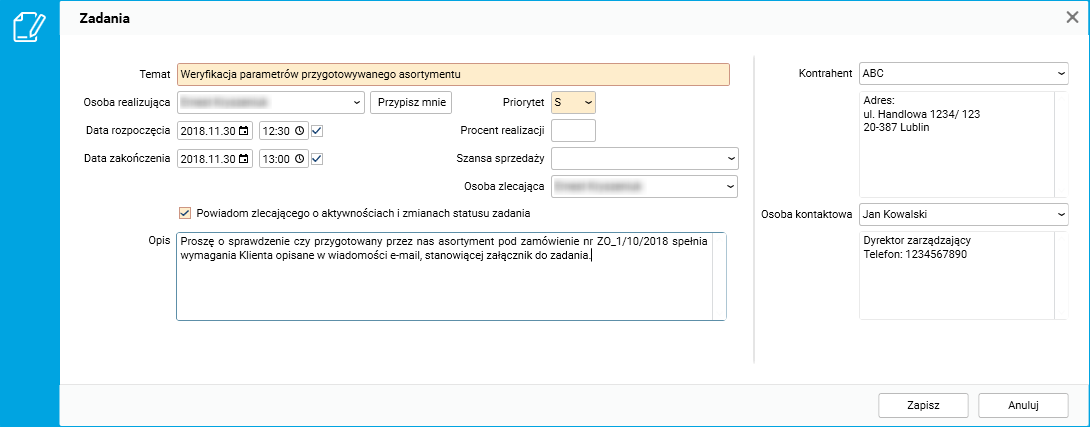Click the end time clock icon
This screenshot has width=1090, height=427.
pyautogui.click(x=299, y=158)
